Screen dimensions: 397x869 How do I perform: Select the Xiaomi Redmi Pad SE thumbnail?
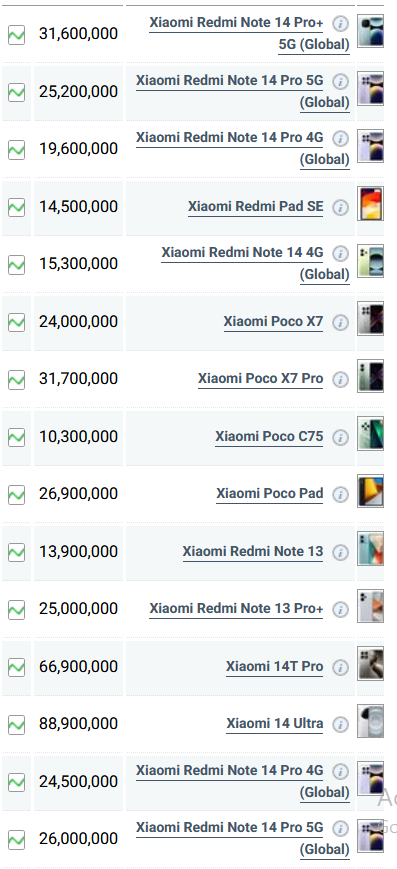[x=370, y=203]
